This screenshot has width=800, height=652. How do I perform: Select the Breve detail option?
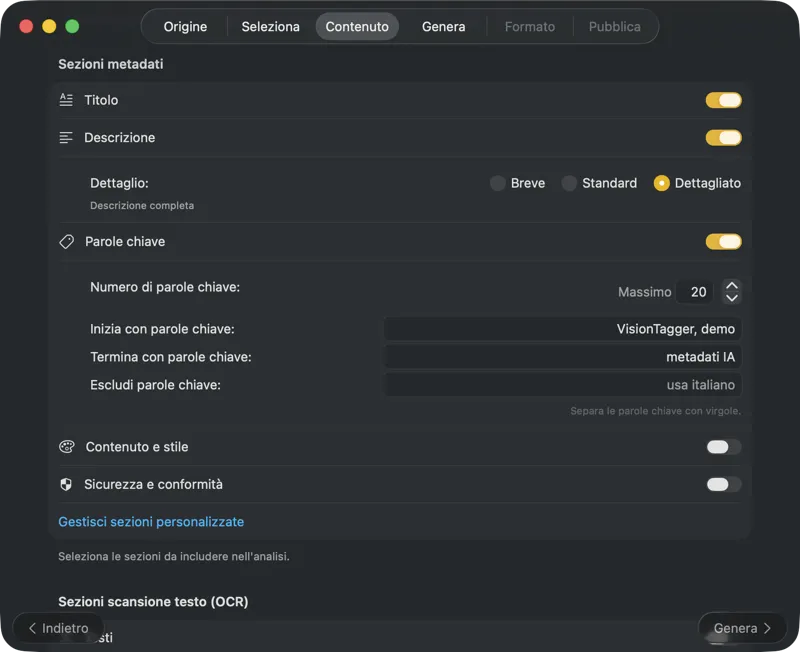click(x=498, y=183)
